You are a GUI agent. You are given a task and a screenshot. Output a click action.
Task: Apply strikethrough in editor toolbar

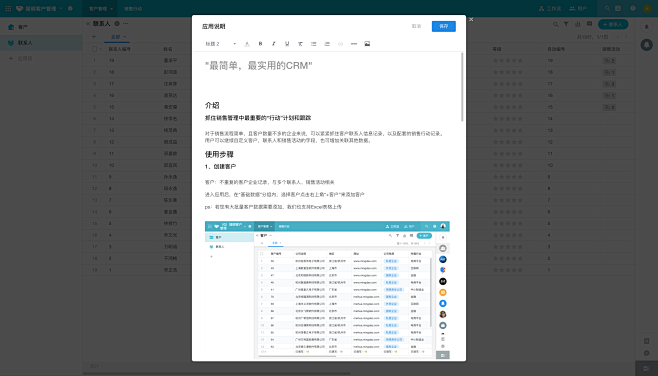300,44
